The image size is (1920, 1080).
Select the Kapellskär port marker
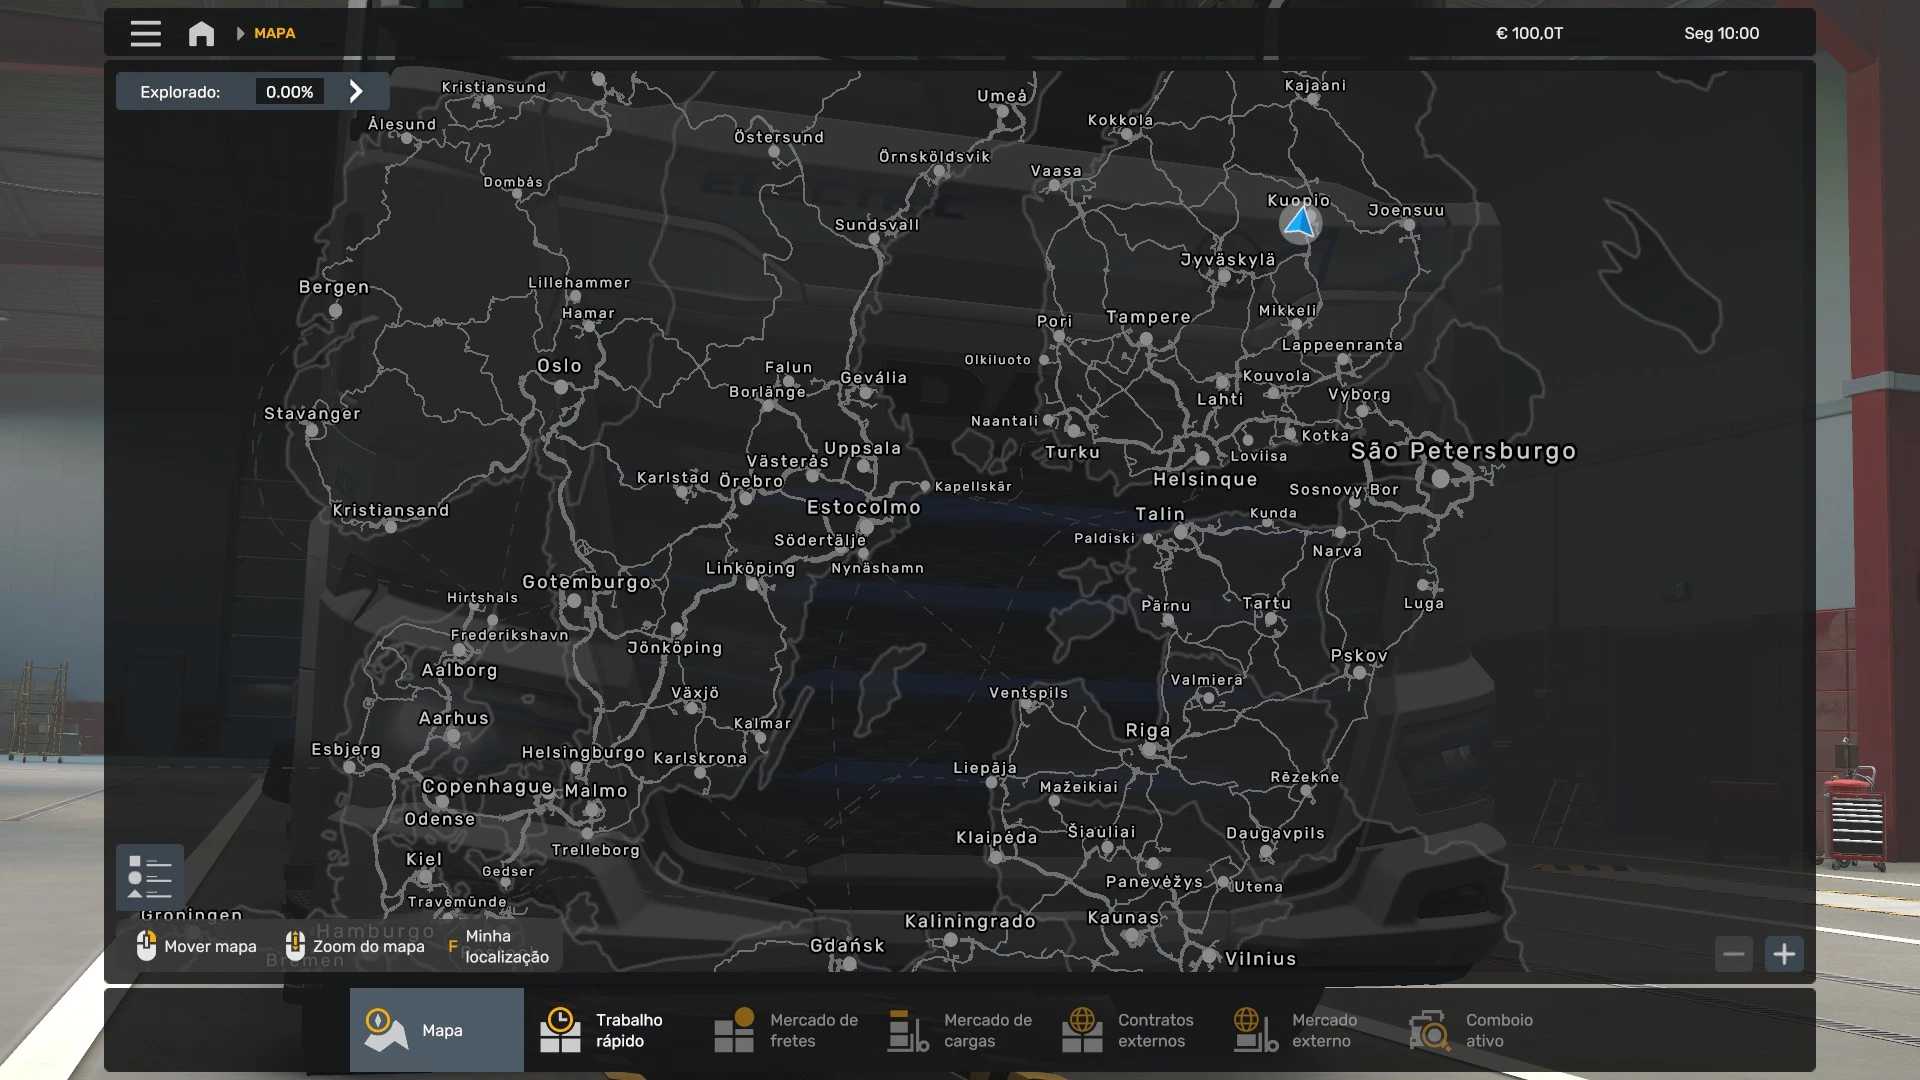tap(926, 487)
